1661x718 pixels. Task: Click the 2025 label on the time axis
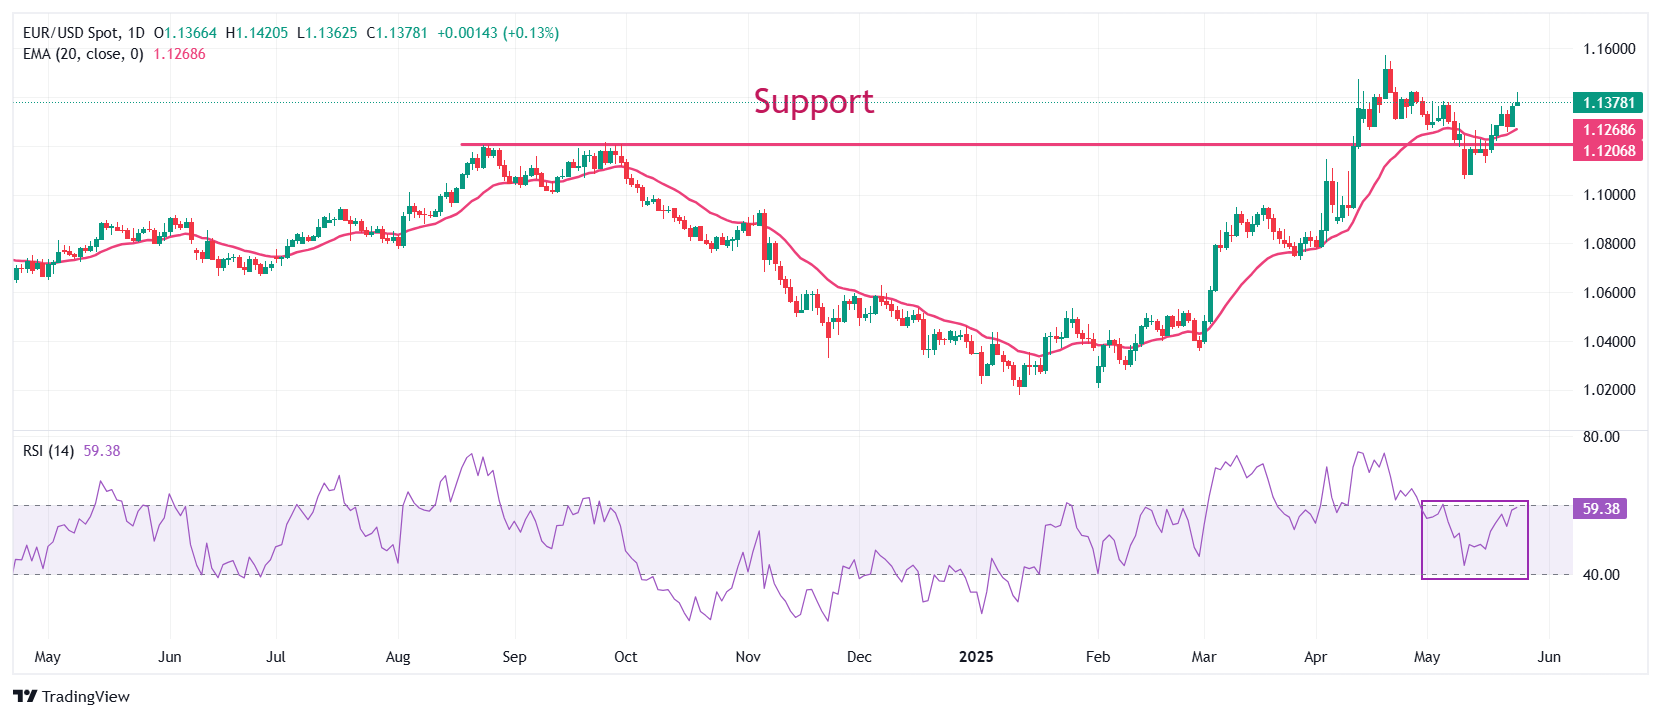point(976,657)
